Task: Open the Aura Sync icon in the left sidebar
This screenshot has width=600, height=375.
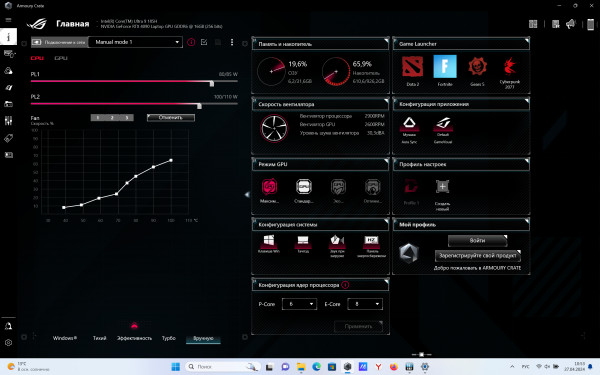Action: pos(8,71)
